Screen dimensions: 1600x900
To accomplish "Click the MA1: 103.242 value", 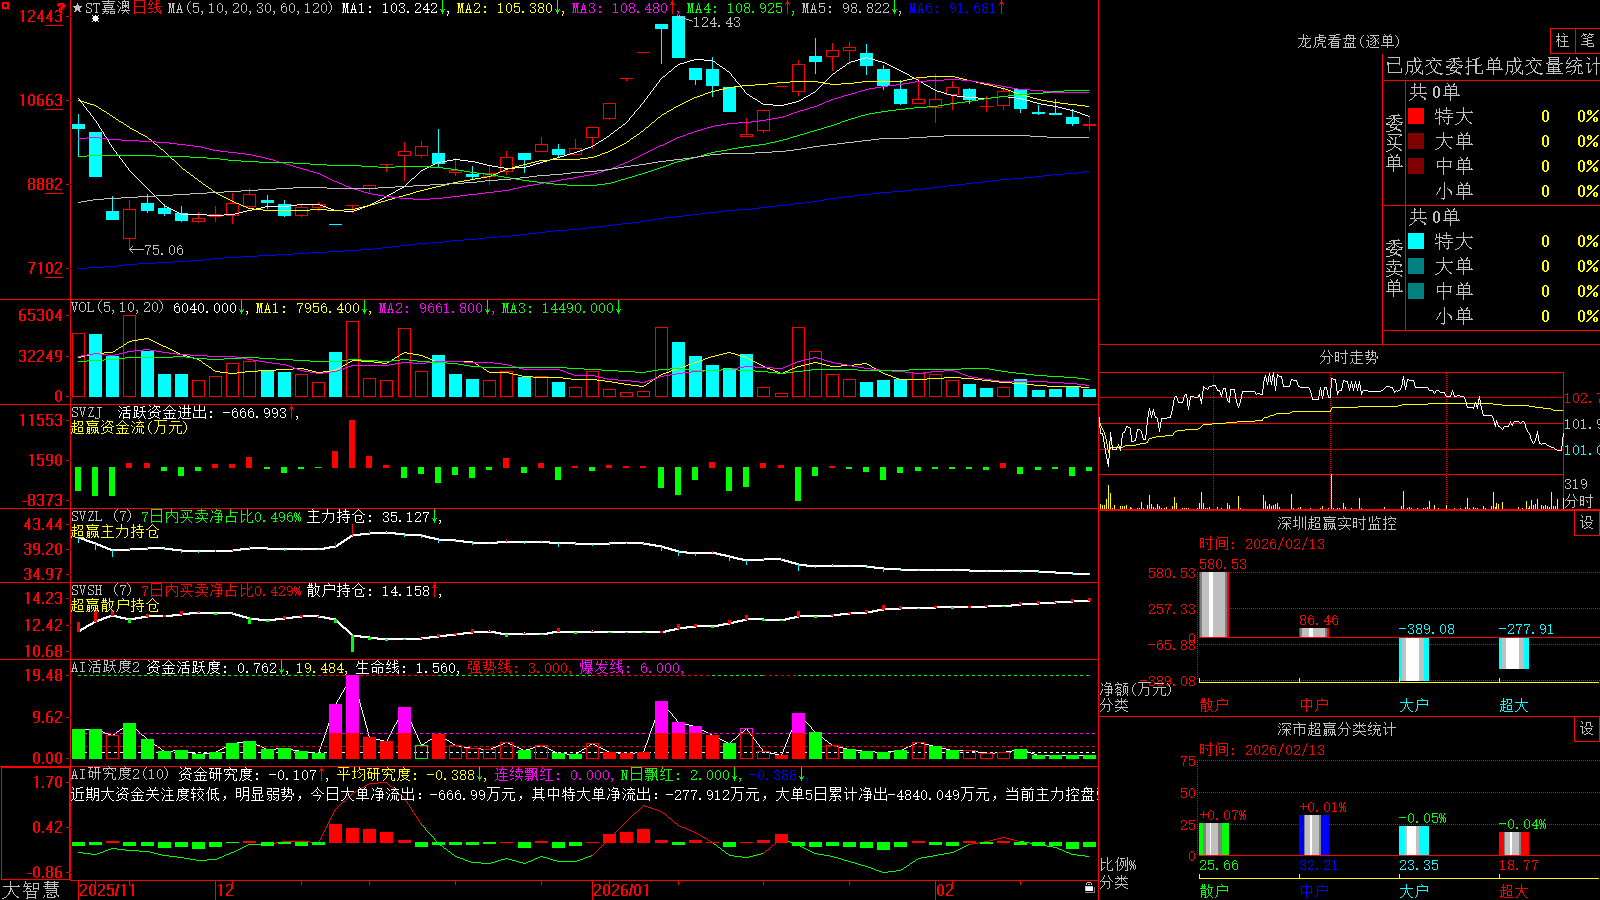I will click(x=394, y=8).
